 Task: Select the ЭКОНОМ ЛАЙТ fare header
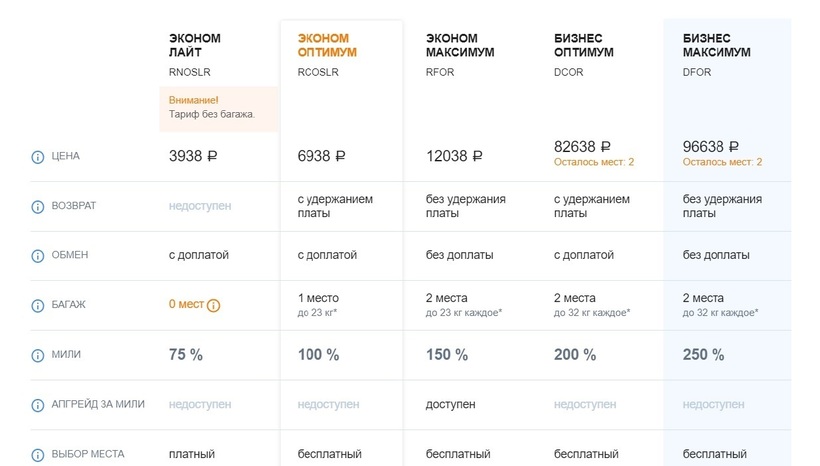[x=195, y=45]
